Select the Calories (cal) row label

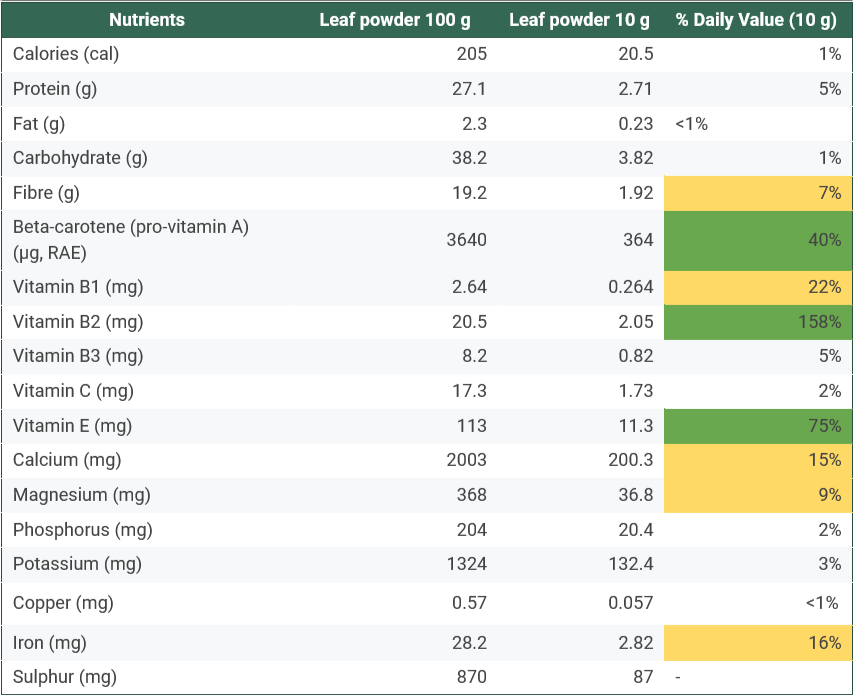66,54
